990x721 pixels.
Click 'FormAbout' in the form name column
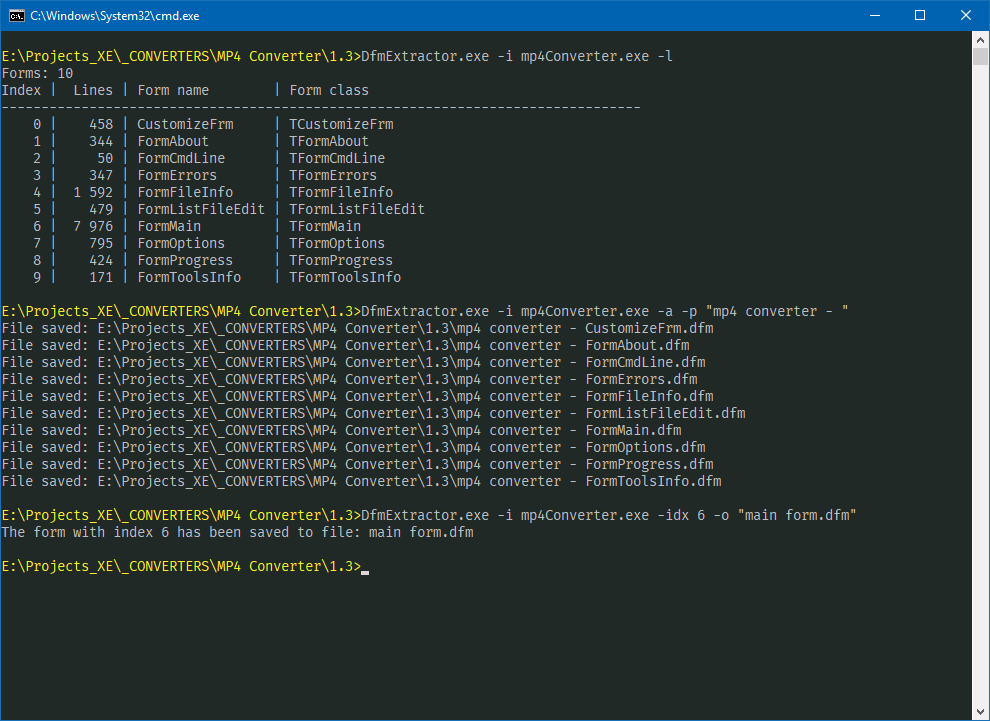pyautogui.click(x=173, y=141)
